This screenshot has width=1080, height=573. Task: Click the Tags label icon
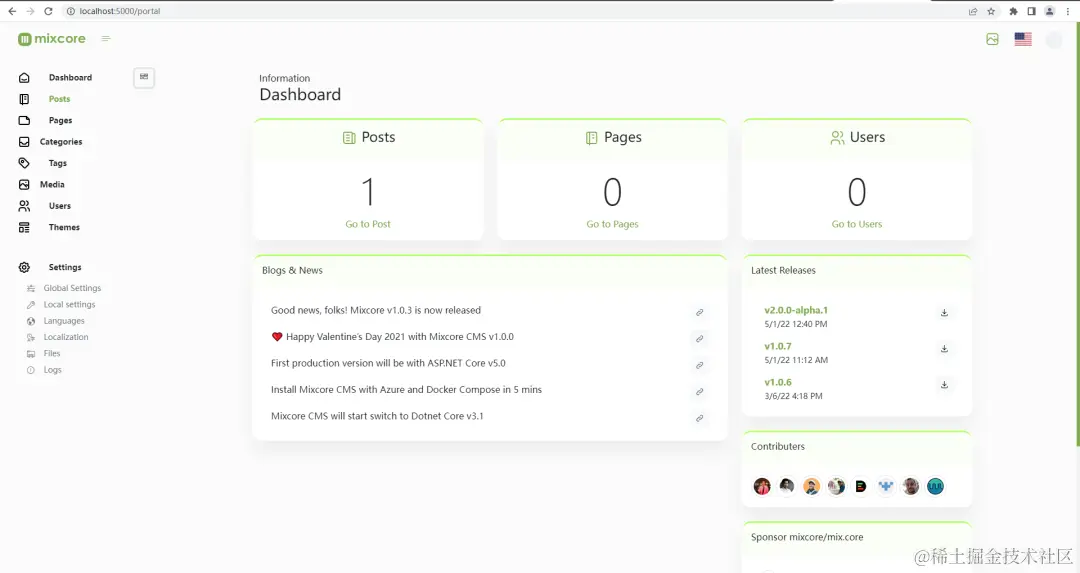point(24,163)
